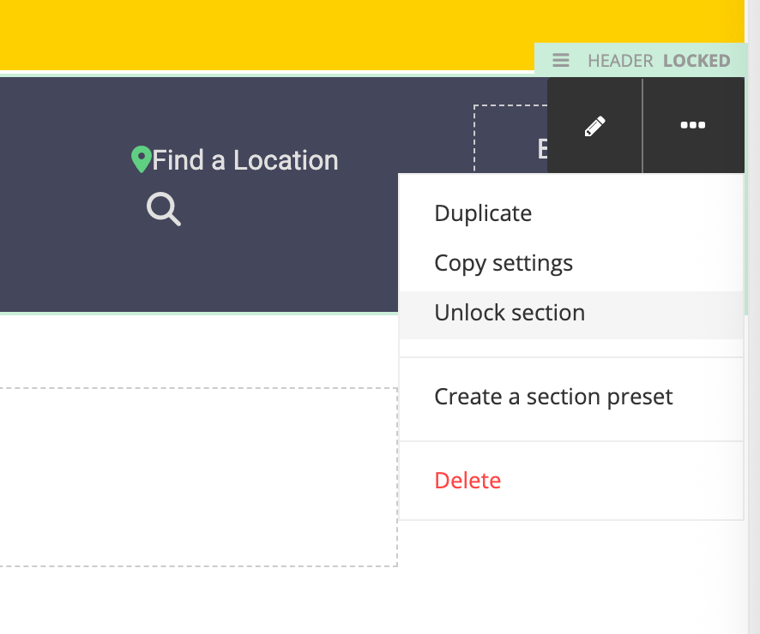The height and width of the screenshot is (634, 760).
Task: Open the three-dot more options menu
Action: click(x=693, y=126)
